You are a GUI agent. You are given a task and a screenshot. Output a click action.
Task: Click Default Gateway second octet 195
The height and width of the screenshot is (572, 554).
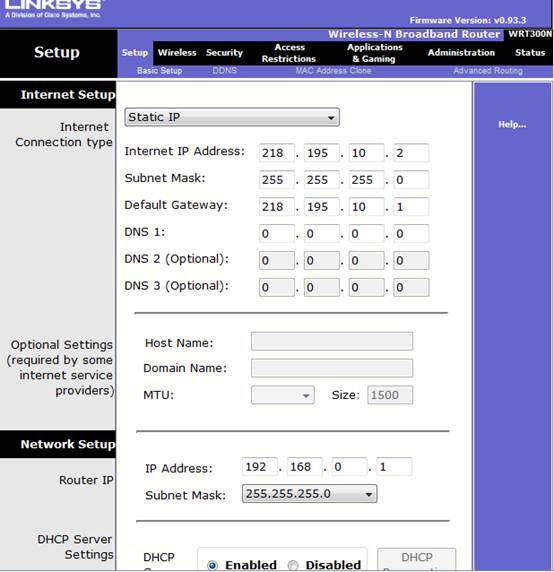tap(321, 207)
